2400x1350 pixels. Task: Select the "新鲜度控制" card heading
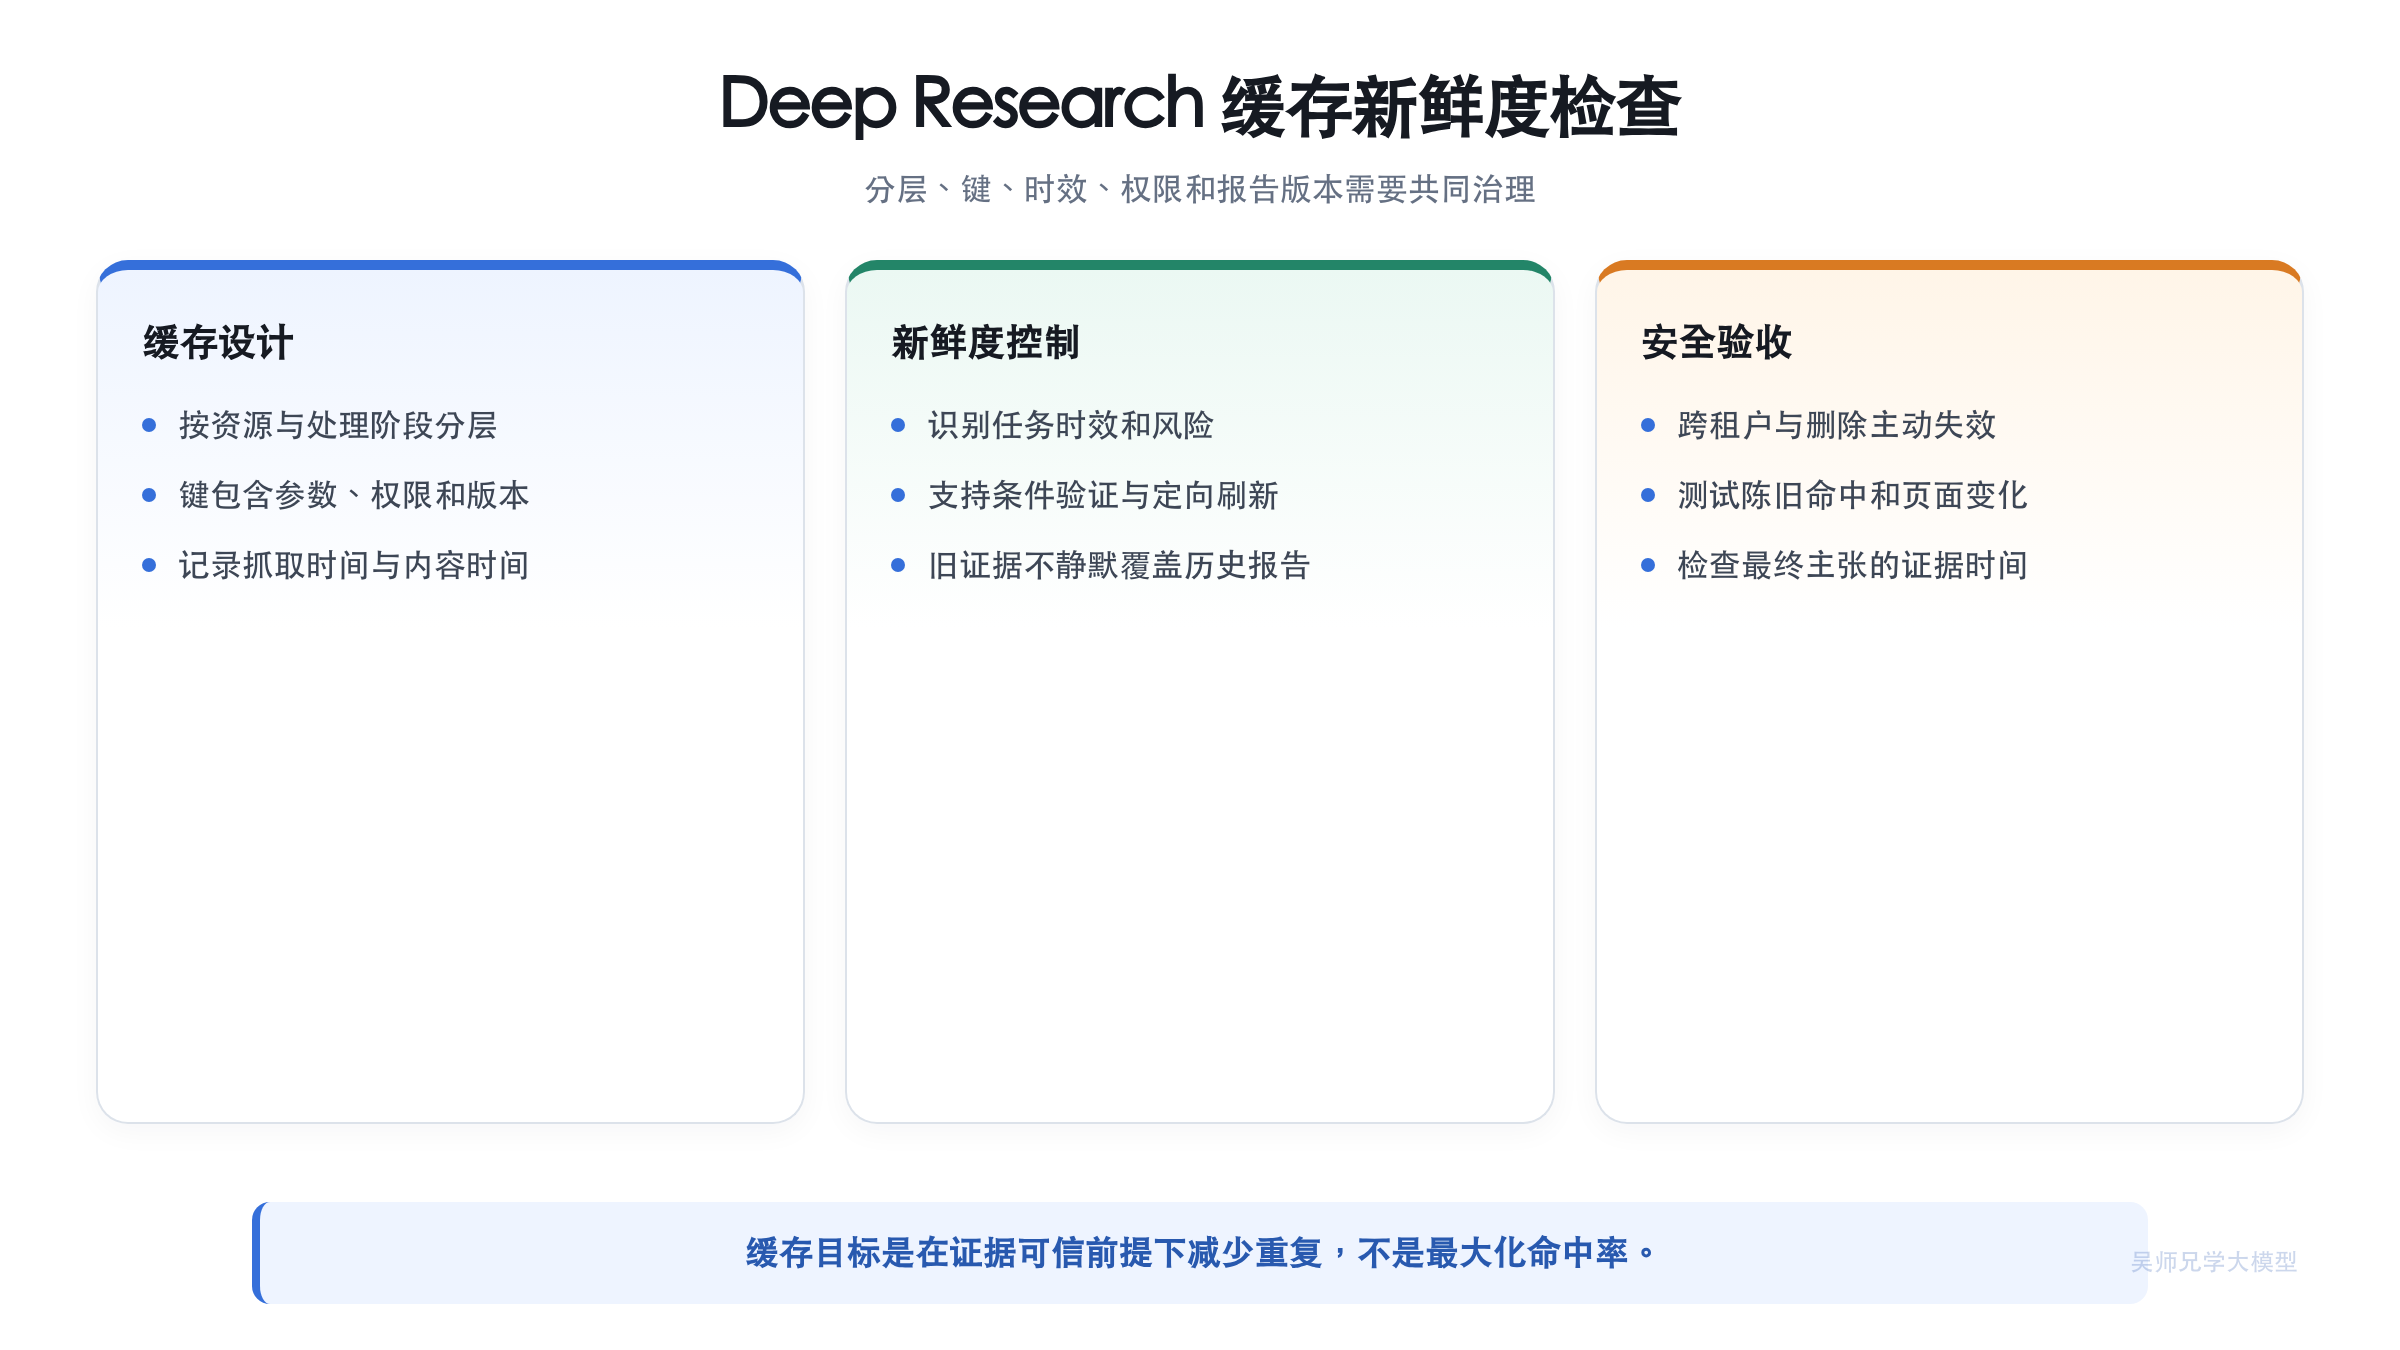[985, 343]
